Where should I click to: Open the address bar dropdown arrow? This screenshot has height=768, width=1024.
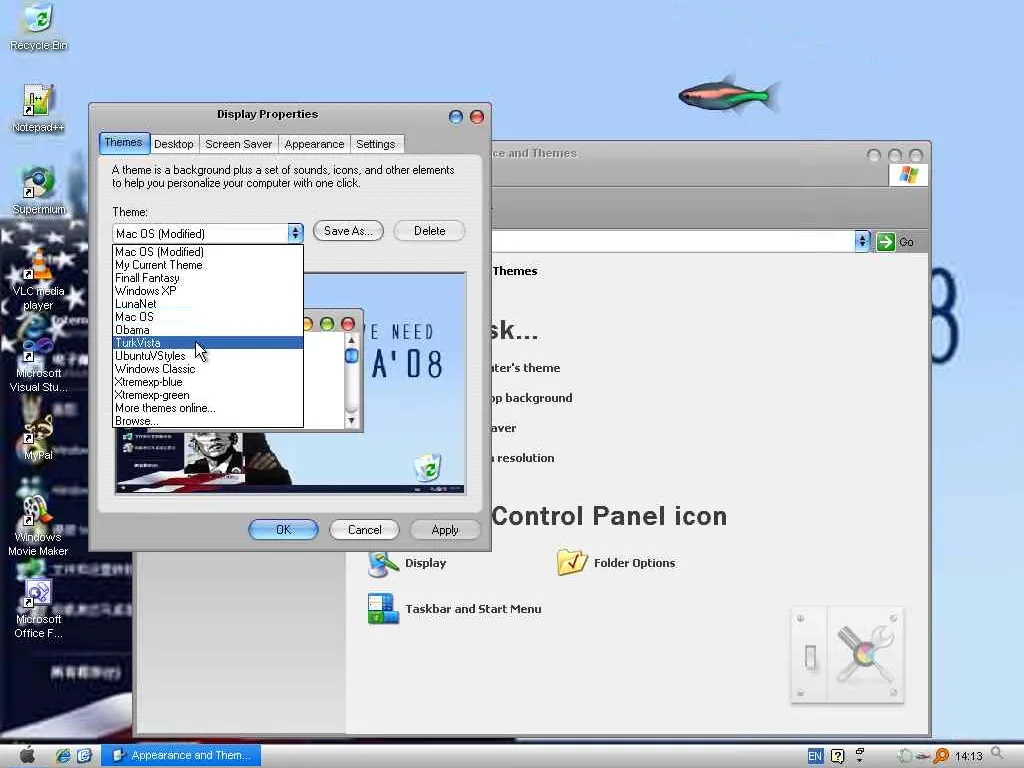[x=862, y=242]
